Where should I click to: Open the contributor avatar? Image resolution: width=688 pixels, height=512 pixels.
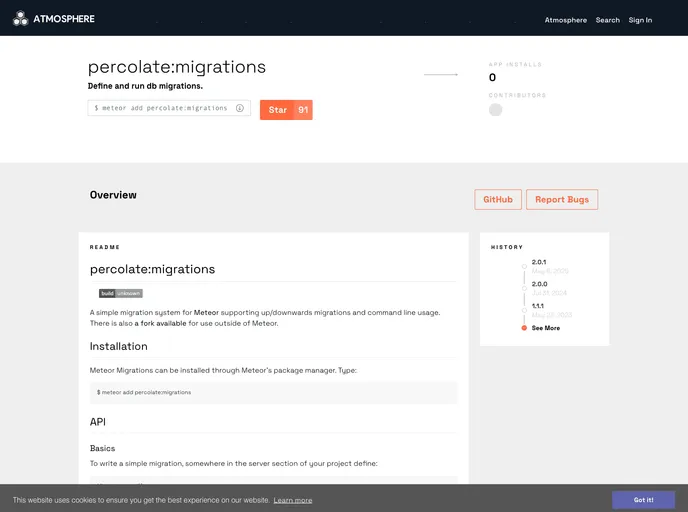click(495, 110)
